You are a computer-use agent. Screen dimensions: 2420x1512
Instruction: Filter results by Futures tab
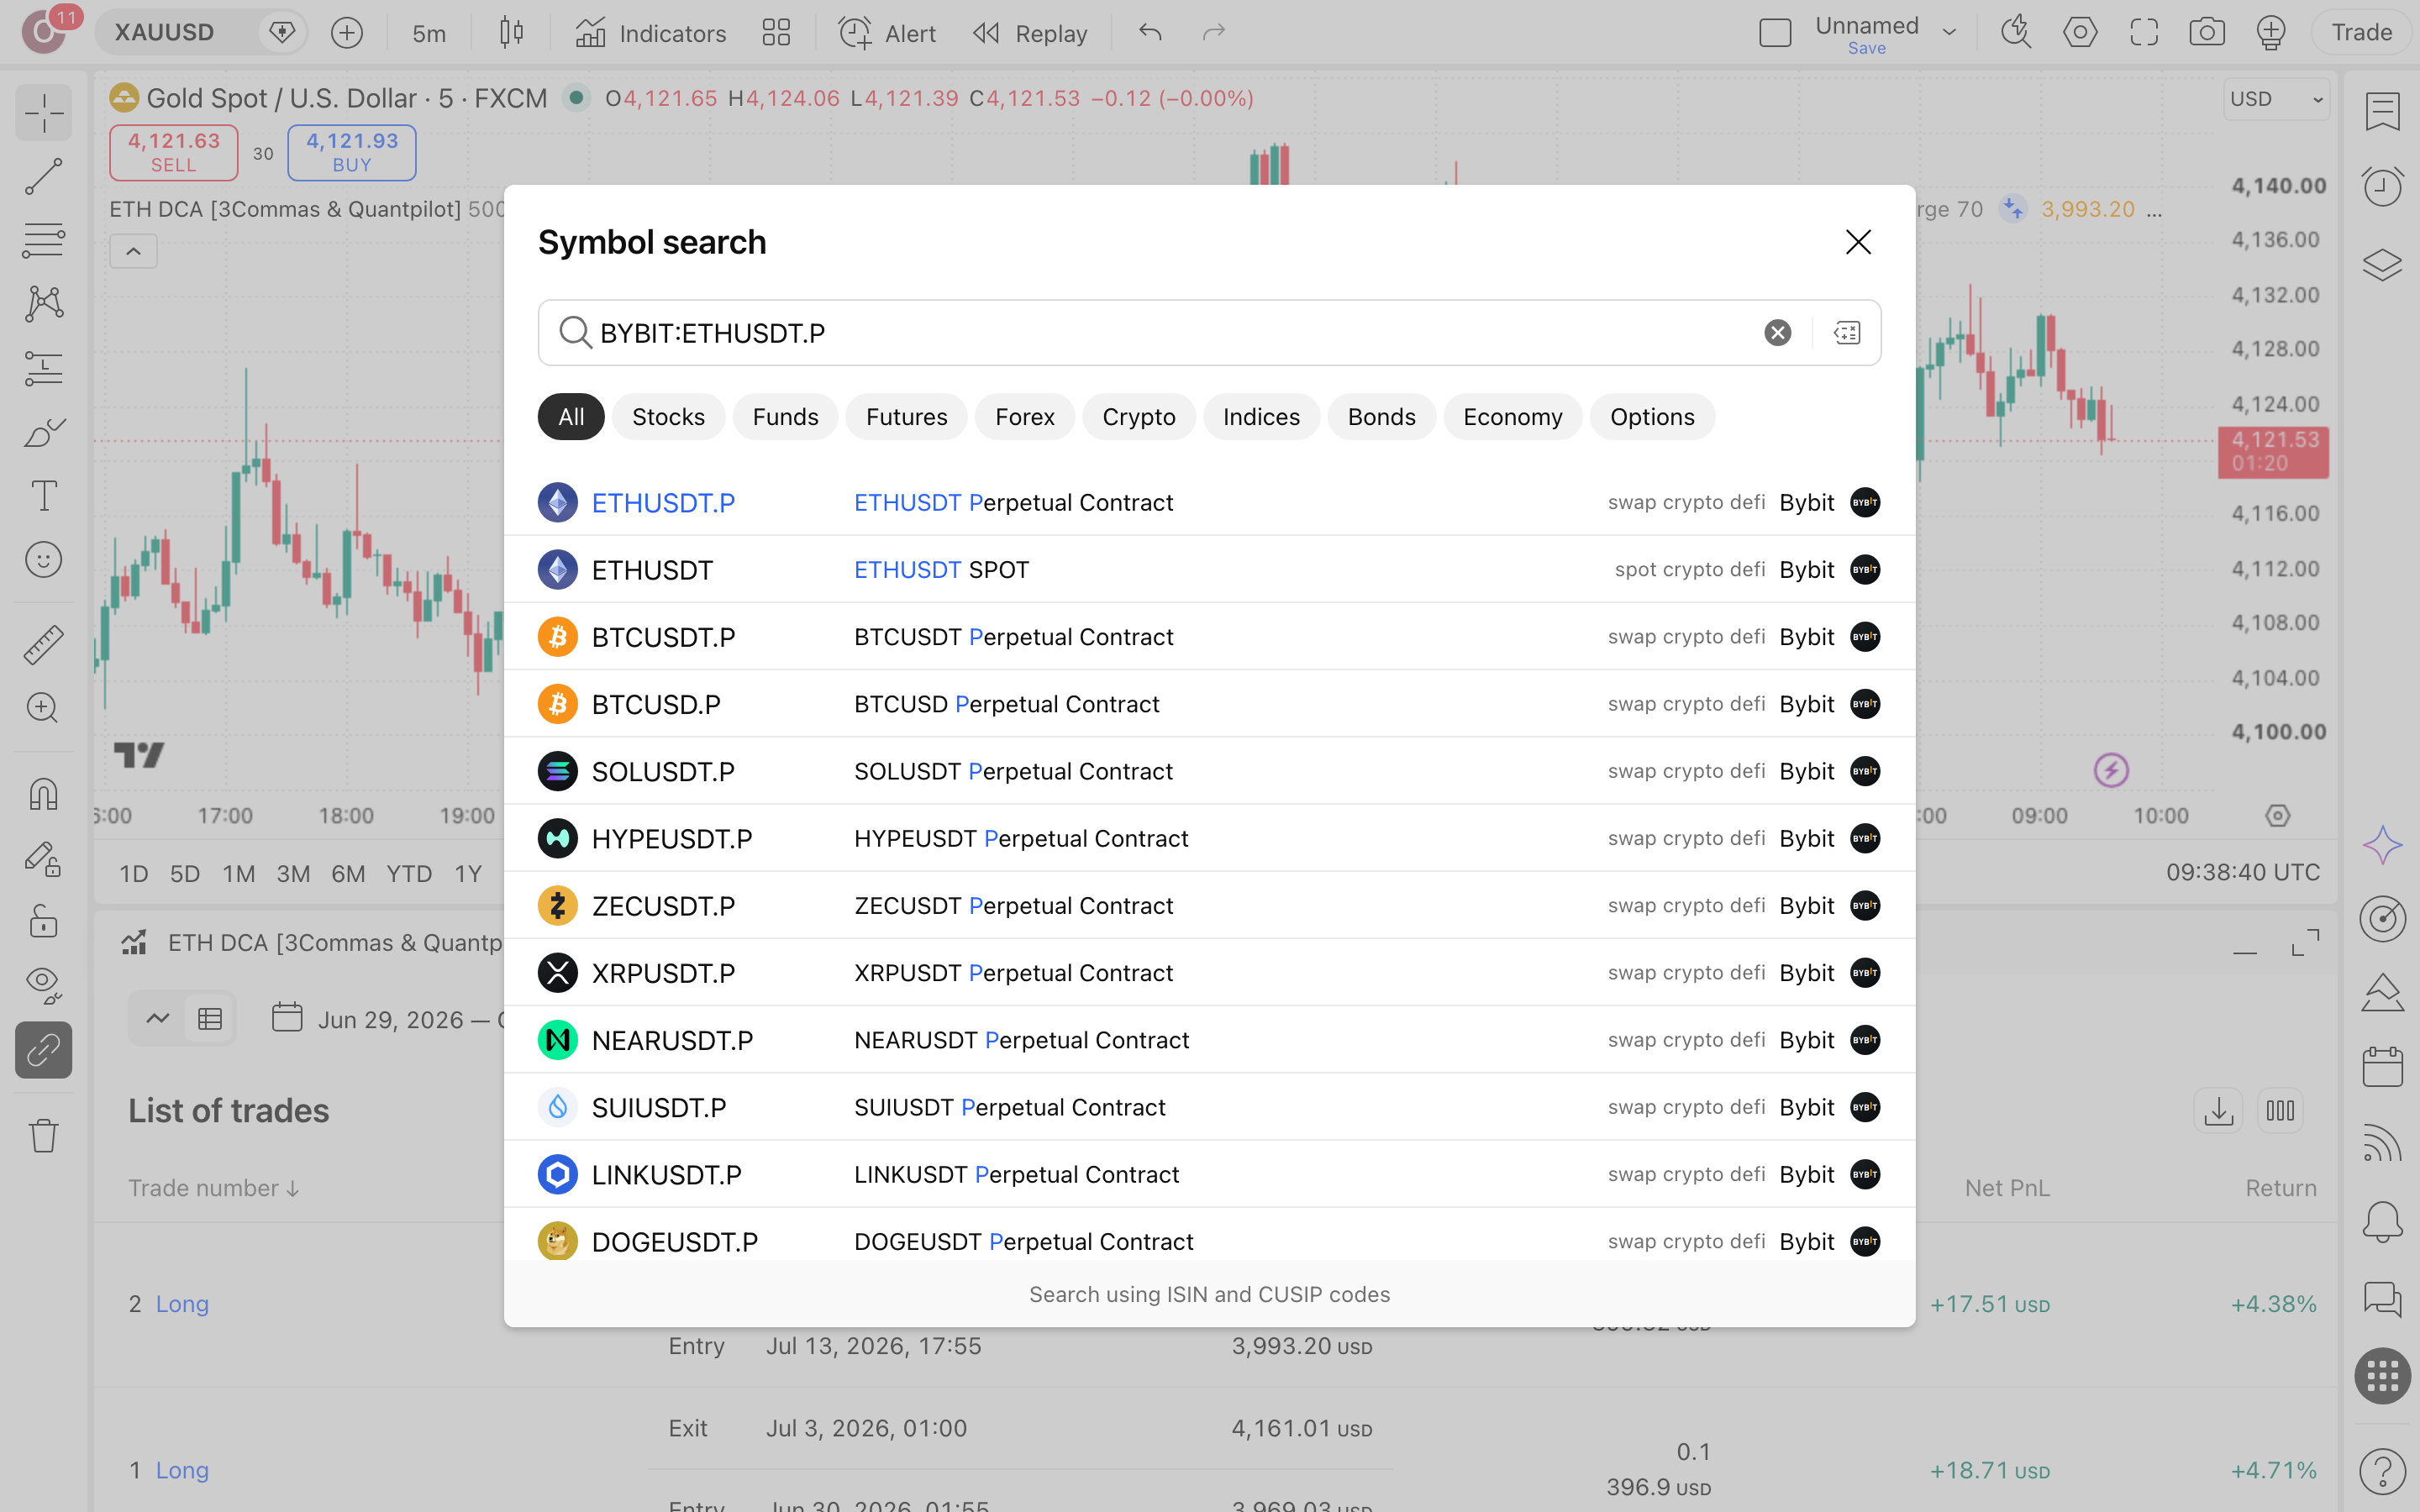(x=906, y=417)
